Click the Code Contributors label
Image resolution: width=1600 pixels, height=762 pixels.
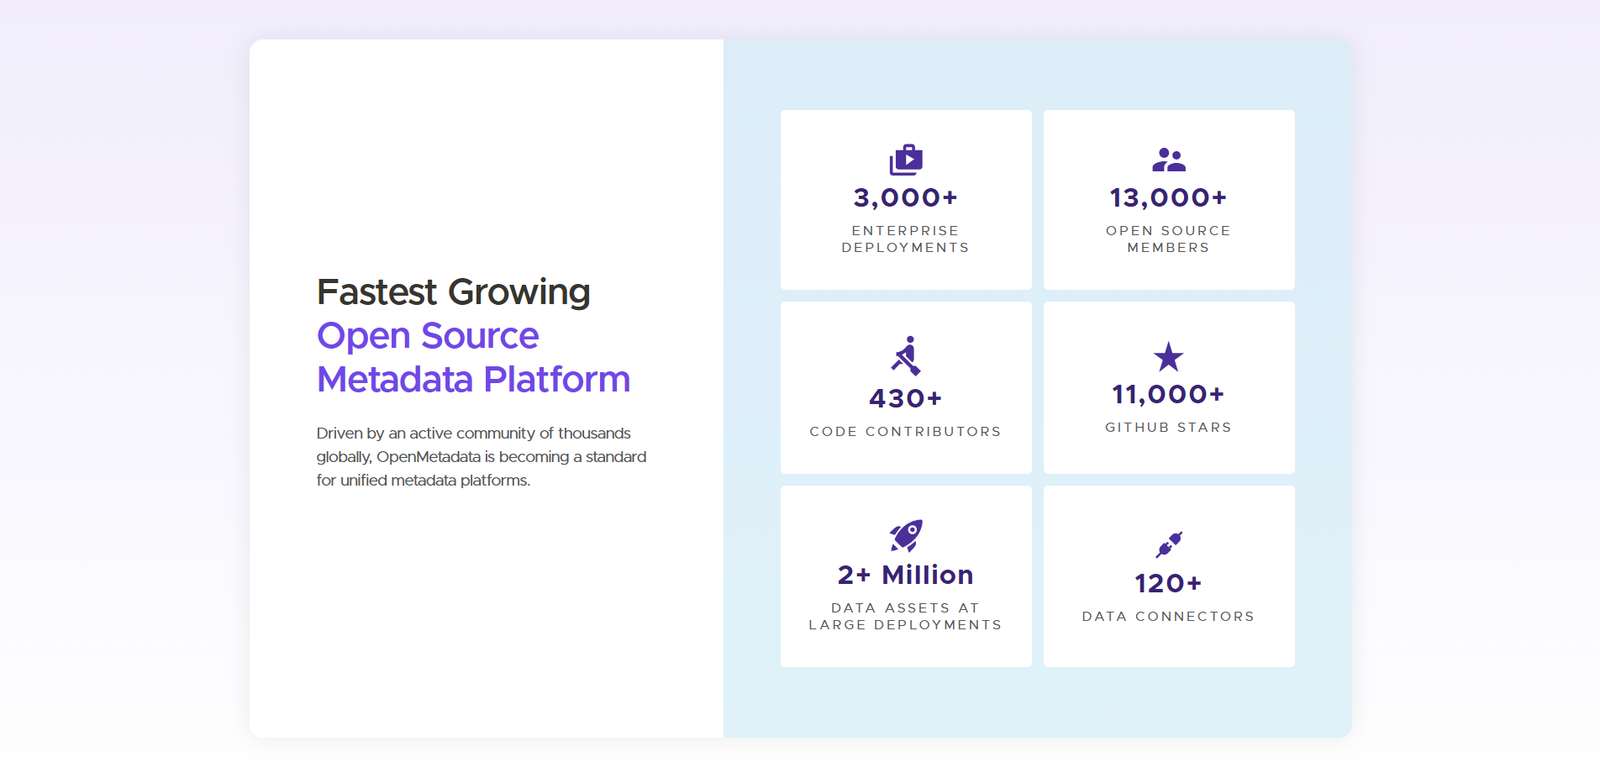(906, 432)
